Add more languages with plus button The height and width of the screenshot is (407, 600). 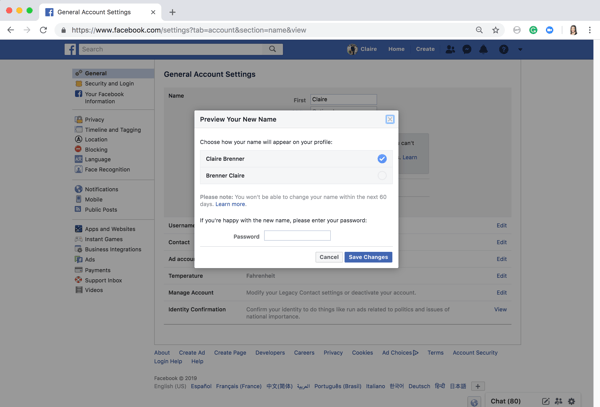pyautogui.click(x=478, y=386)
